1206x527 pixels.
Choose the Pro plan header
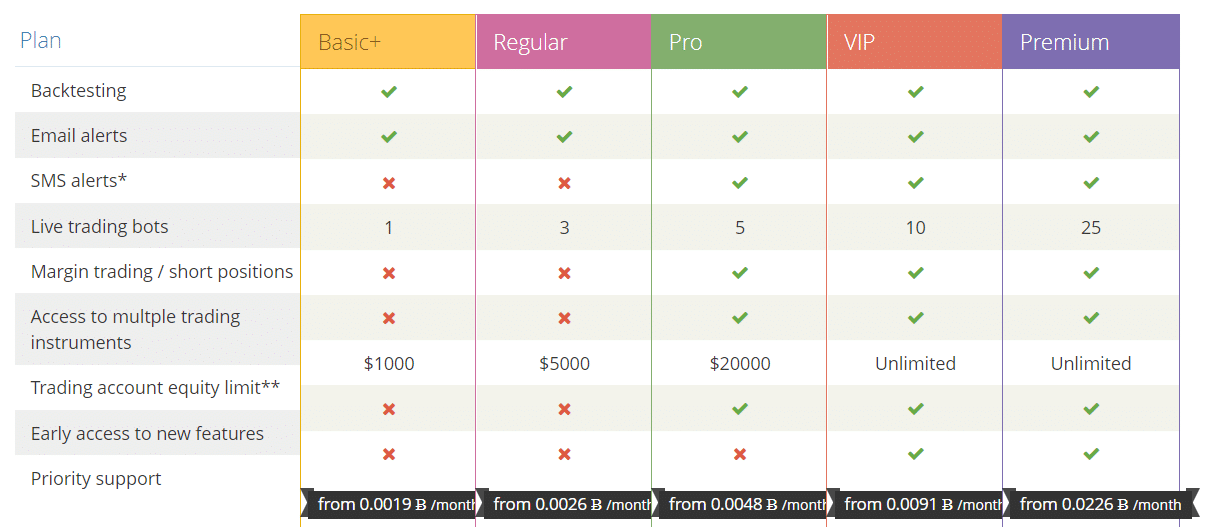coord(739,42)
